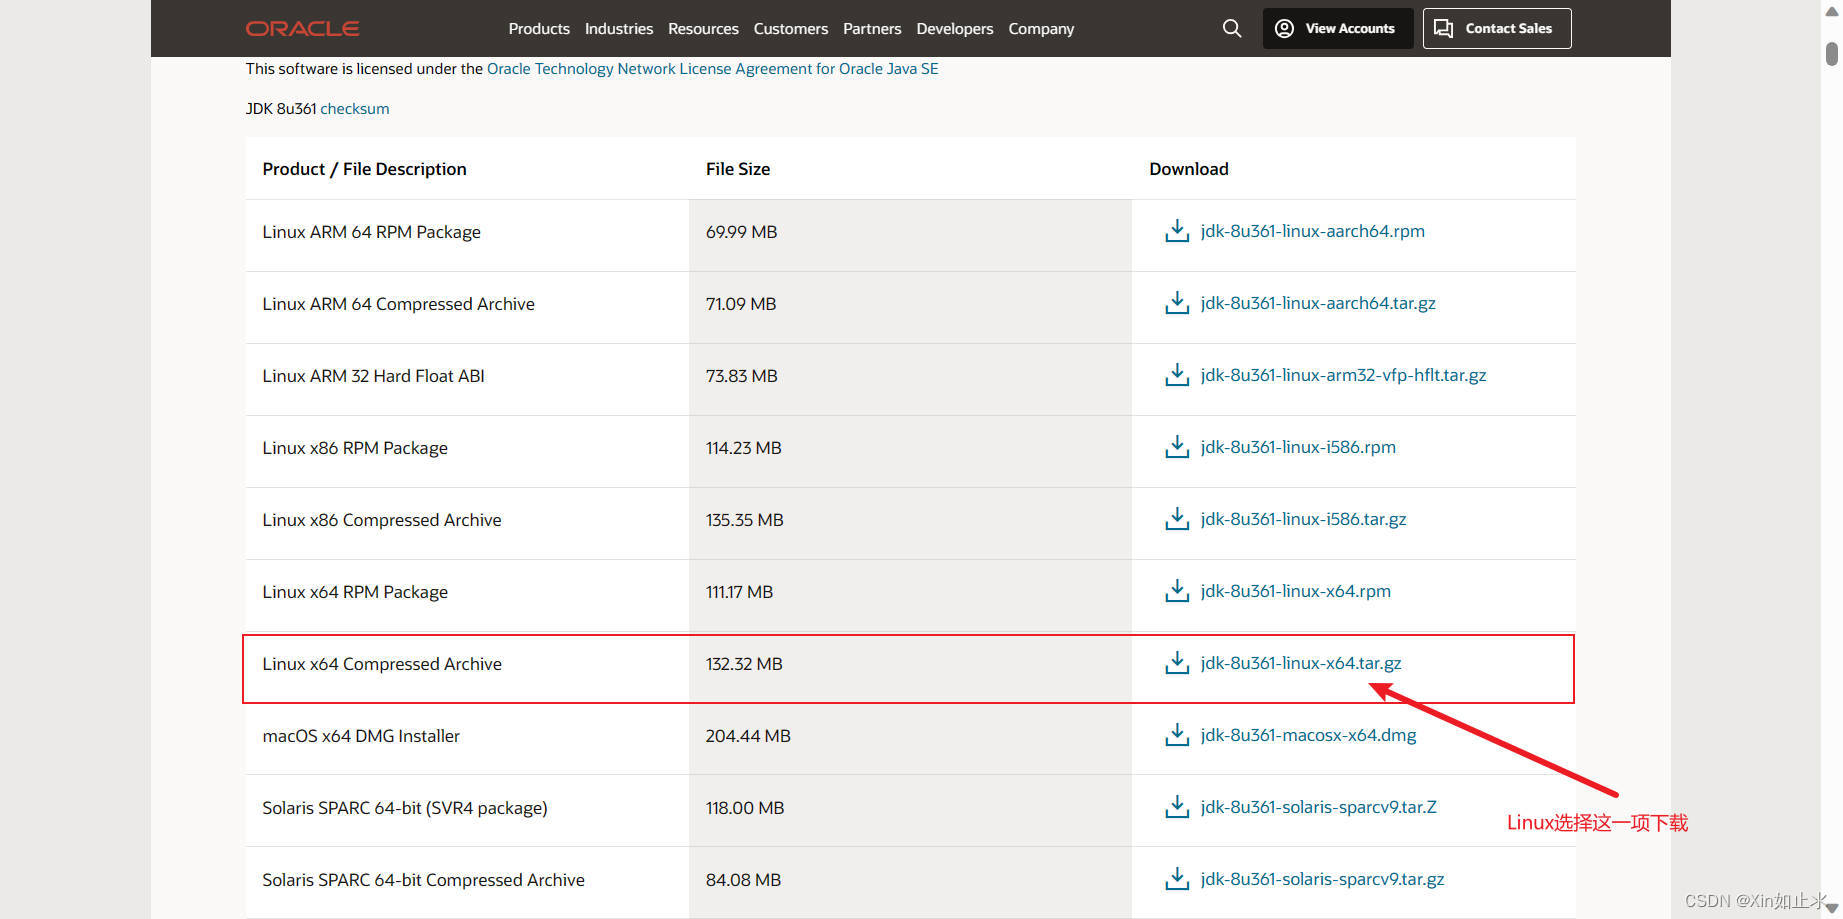The image size is (1843, 919).
Task: Download jdk-8u361-solaris-sparcv9.tar.gz link
Action: (1322, 879)
